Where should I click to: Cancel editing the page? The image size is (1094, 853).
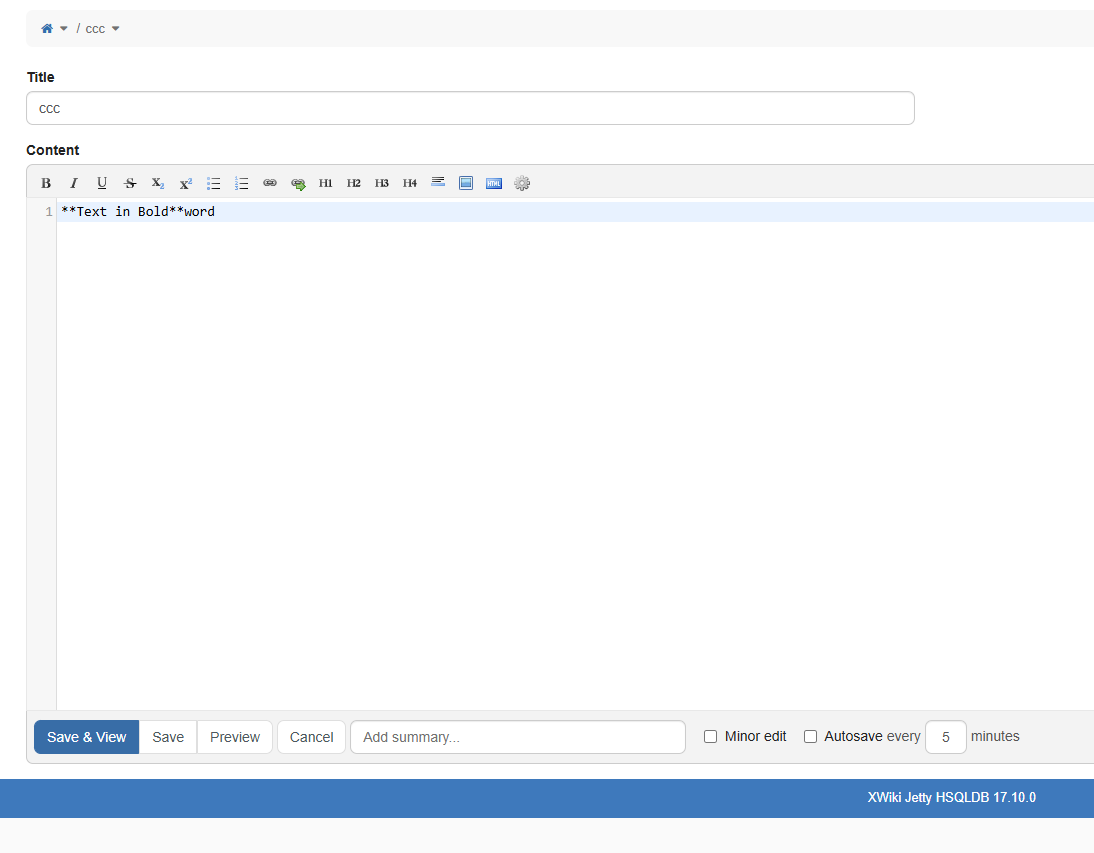(x=311, y=737)
